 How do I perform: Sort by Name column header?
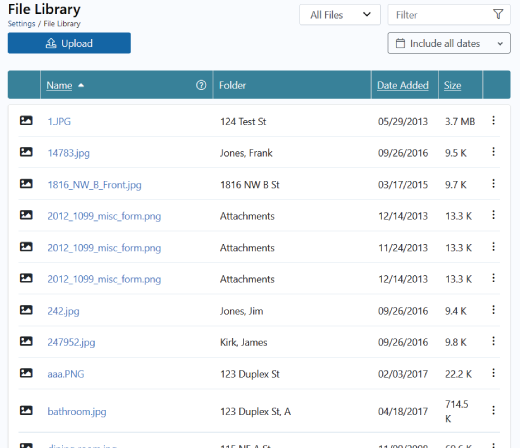tap(59, 85)
